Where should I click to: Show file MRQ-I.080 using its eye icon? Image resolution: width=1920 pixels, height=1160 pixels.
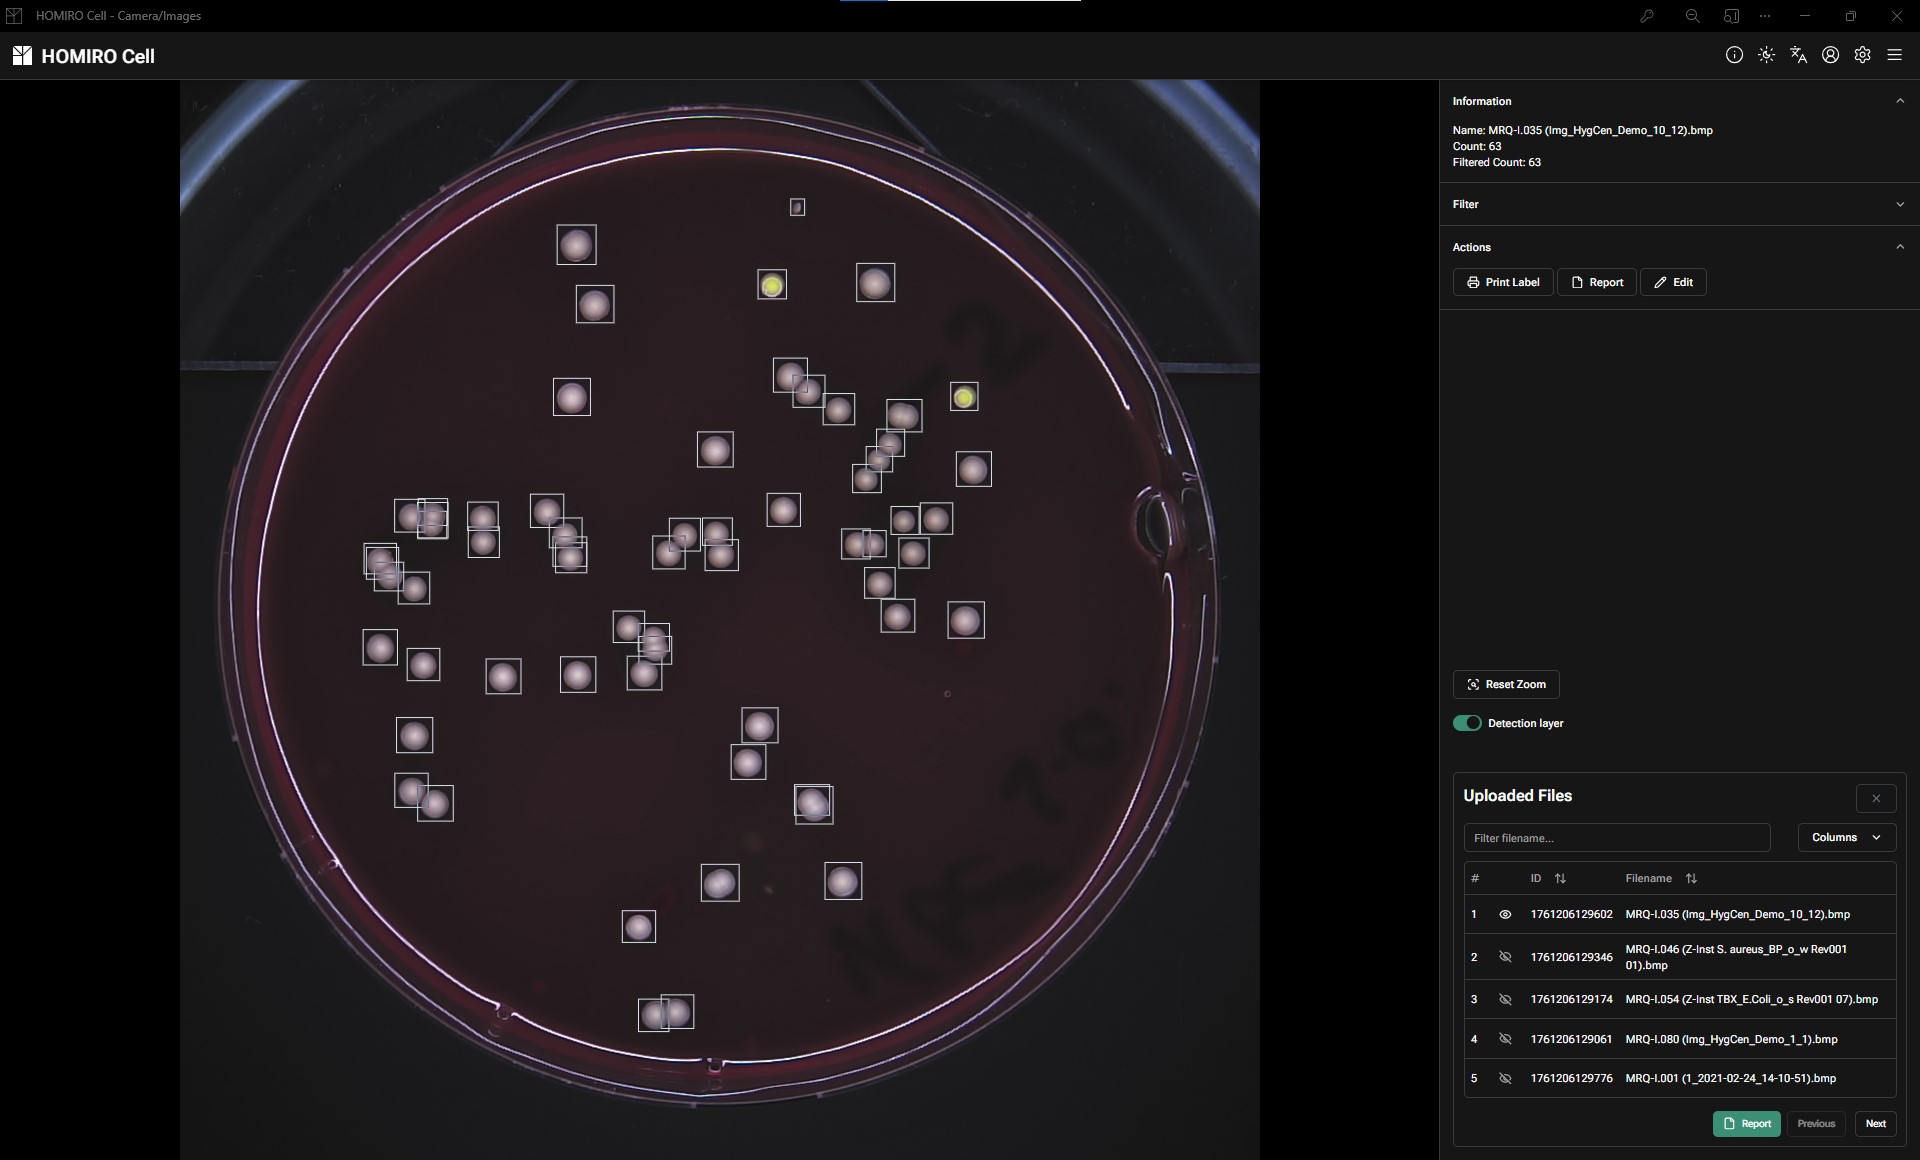1506,1038
